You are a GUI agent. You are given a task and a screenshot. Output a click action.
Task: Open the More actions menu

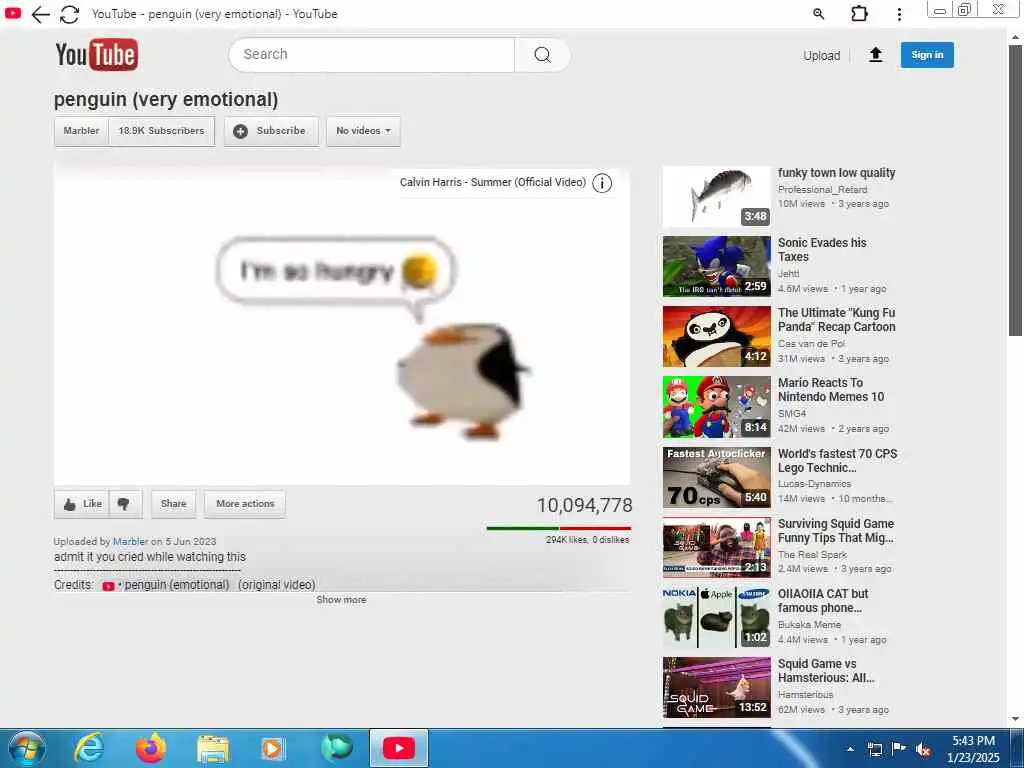tap(245, 504)
